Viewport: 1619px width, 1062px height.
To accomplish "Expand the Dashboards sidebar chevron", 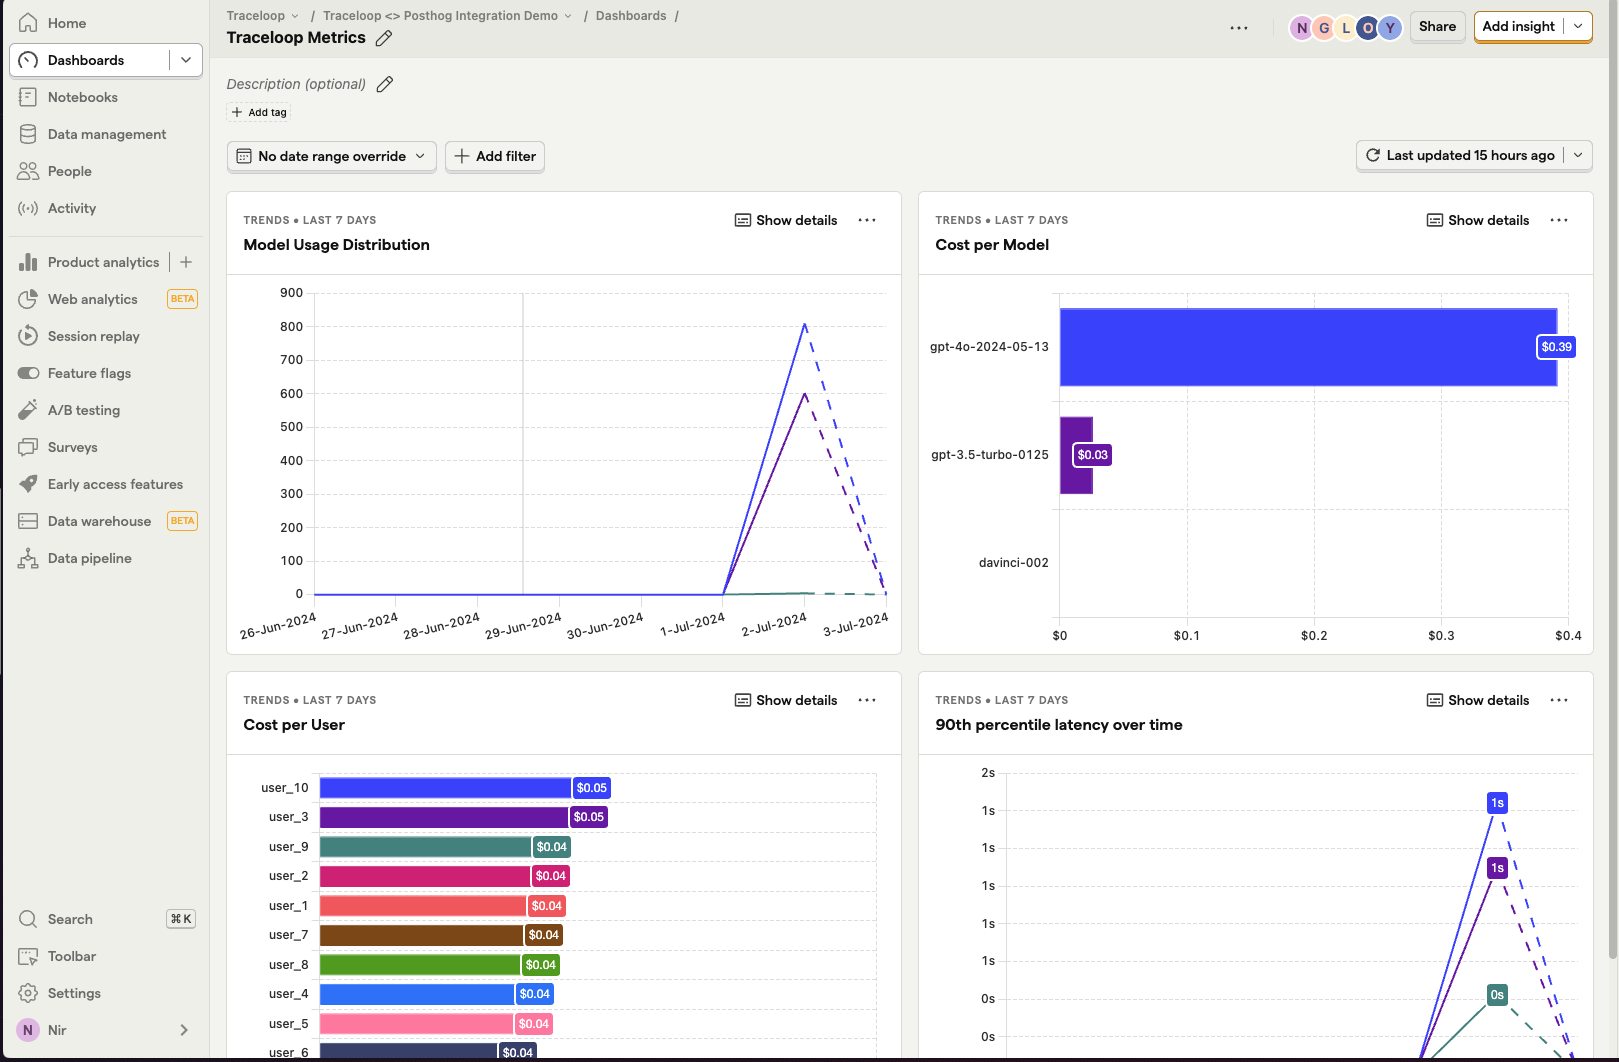I will click(186, 60).
